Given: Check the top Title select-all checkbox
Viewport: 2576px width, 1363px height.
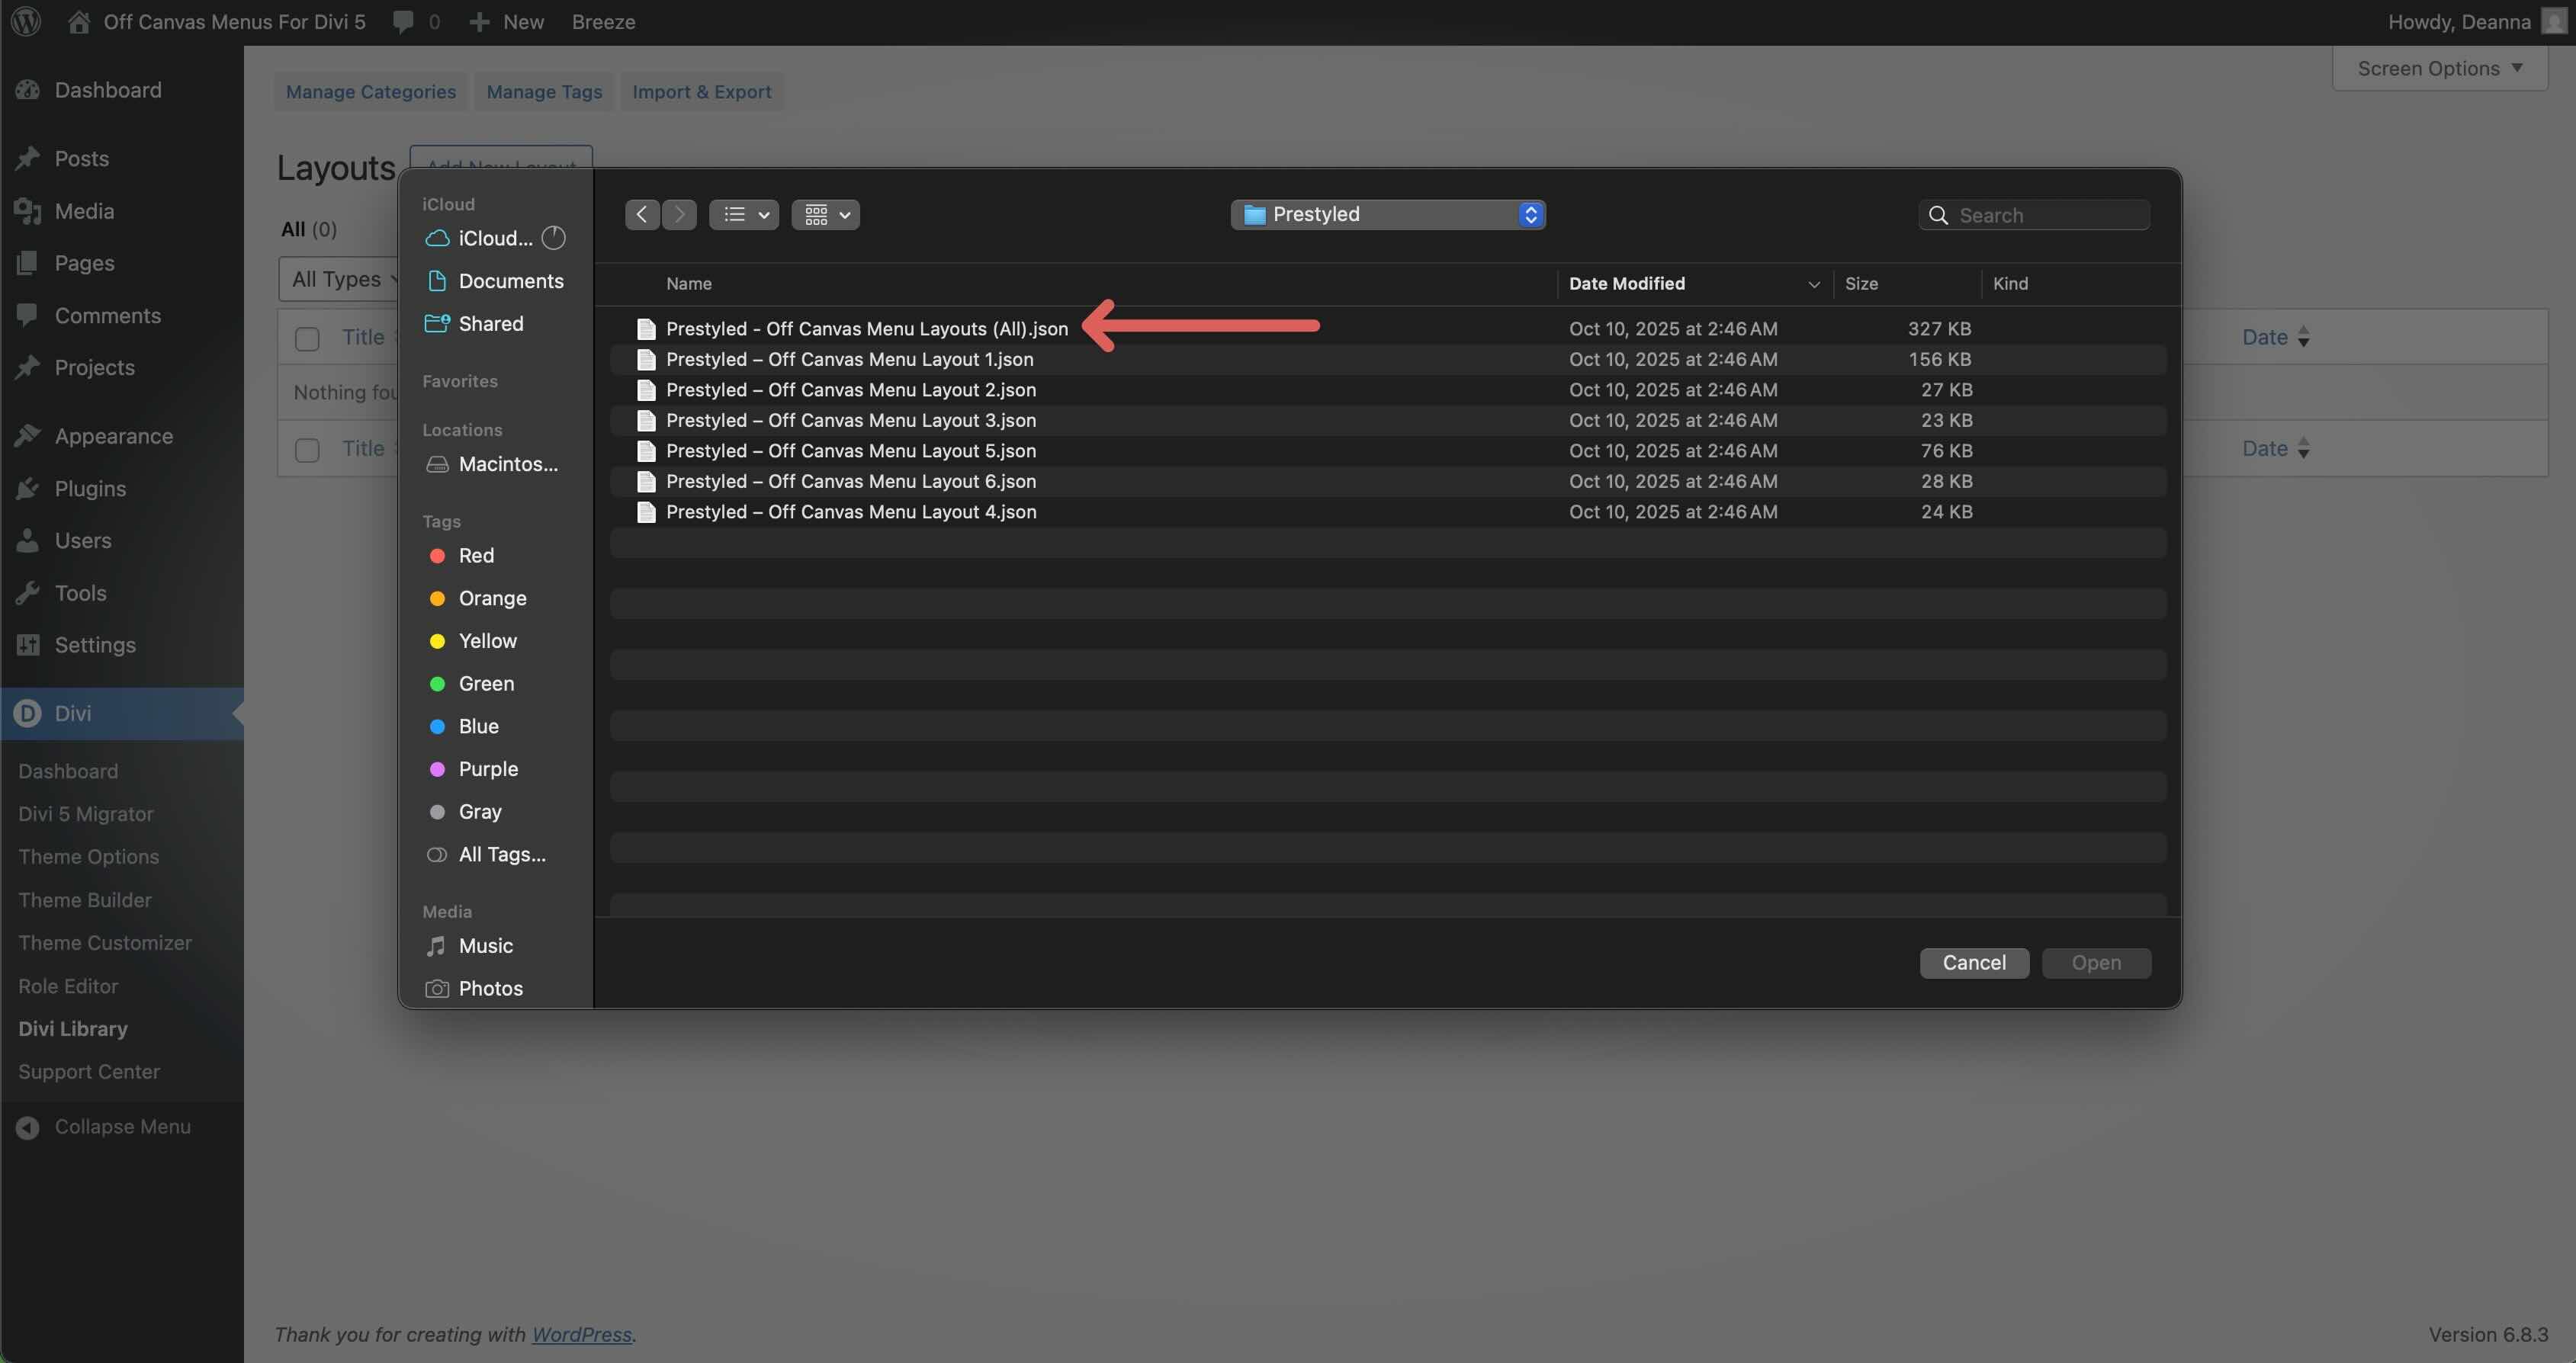Looking at the screenshot, I should click(x=307, y=338).
